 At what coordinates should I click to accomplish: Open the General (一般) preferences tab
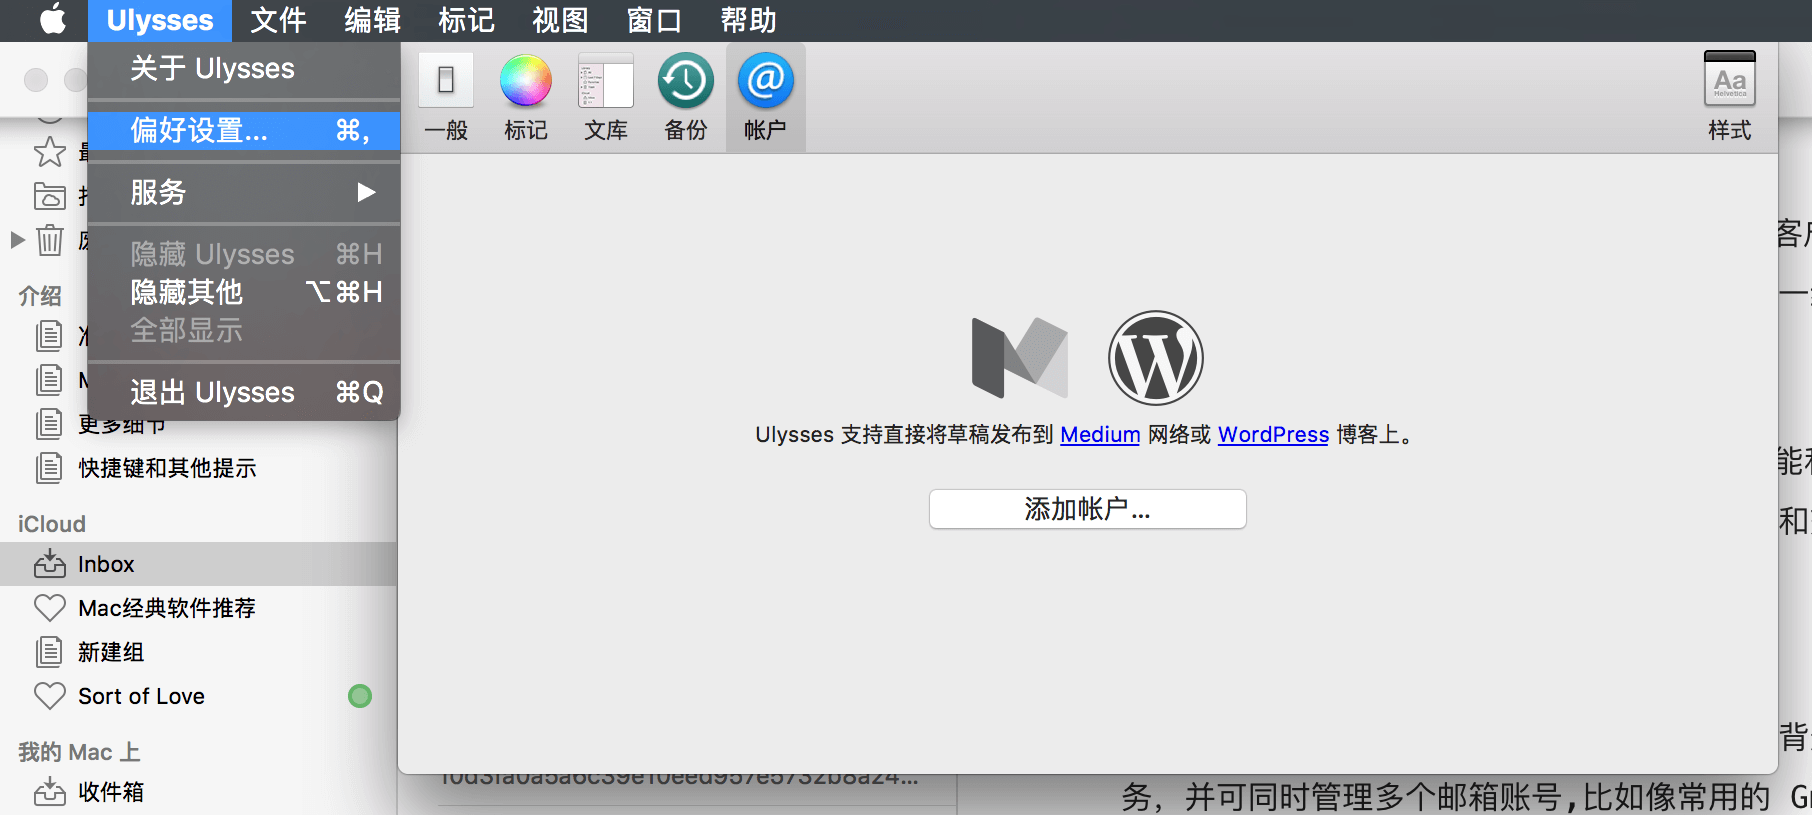[446, 98]
